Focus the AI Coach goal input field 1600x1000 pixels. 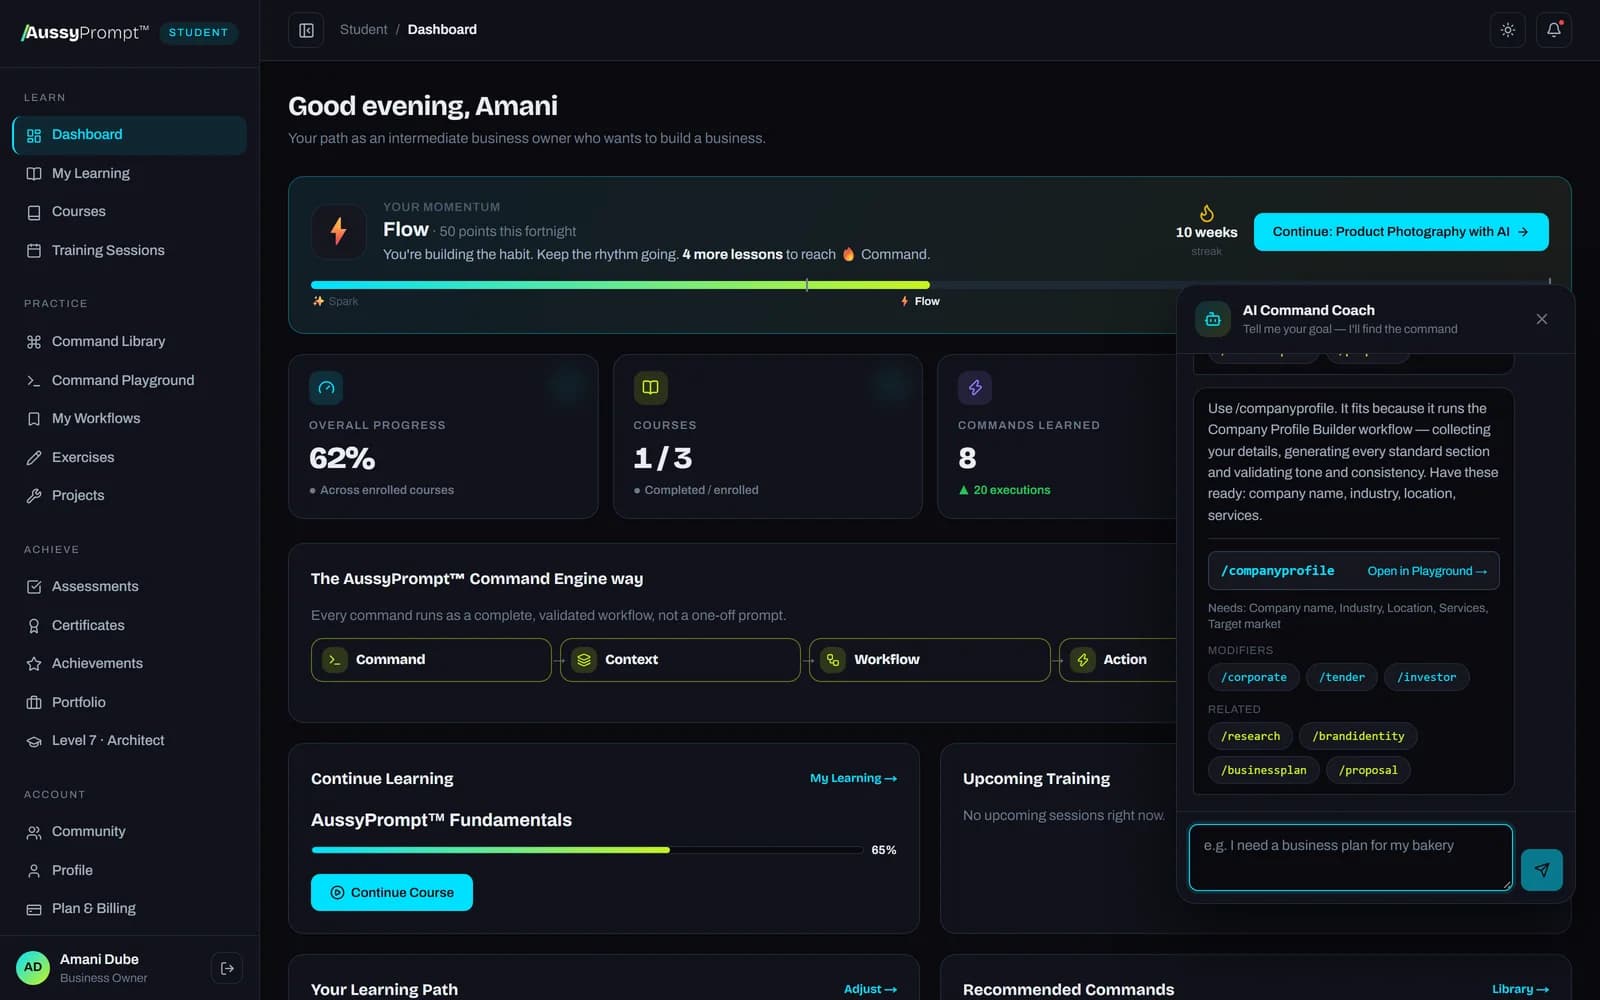click(x=1350, y=857)
